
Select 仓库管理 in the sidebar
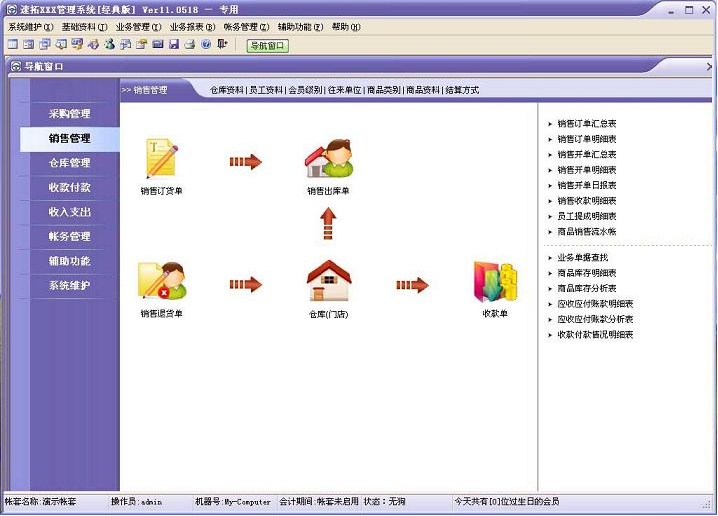pyautogui.click(x=70, y=163)
